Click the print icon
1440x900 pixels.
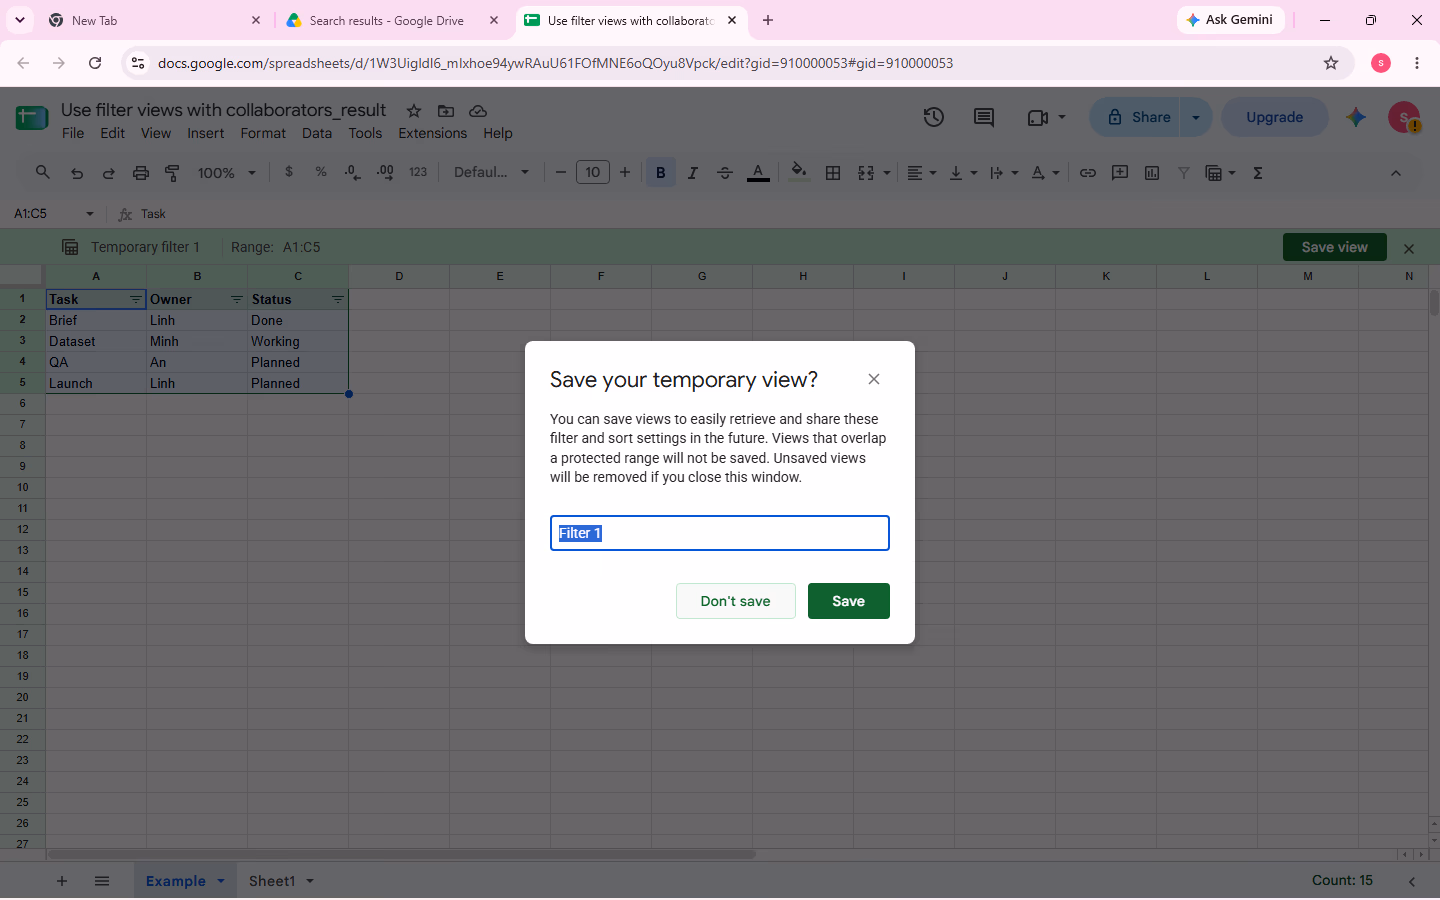point(141,173)
